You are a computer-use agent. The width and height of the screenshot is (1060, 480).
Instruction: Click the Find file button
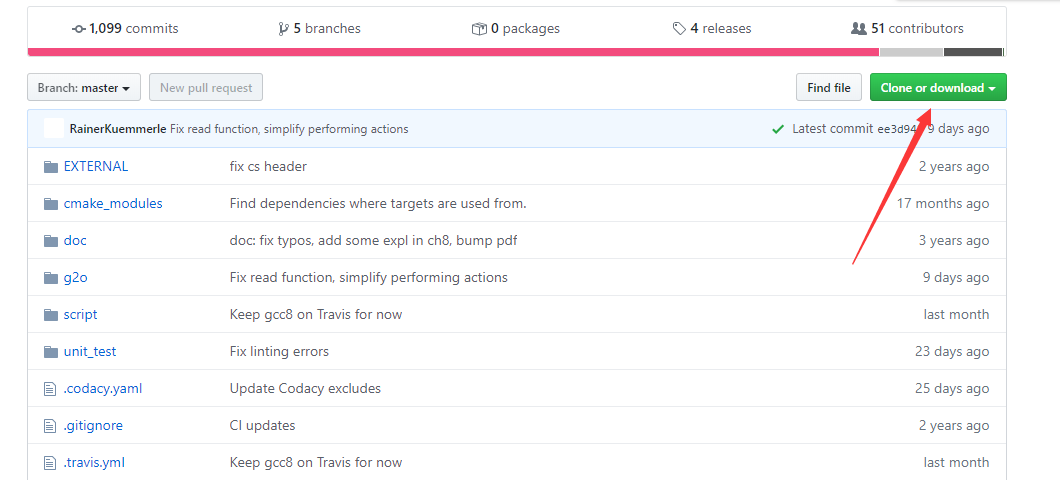(828, 88)
